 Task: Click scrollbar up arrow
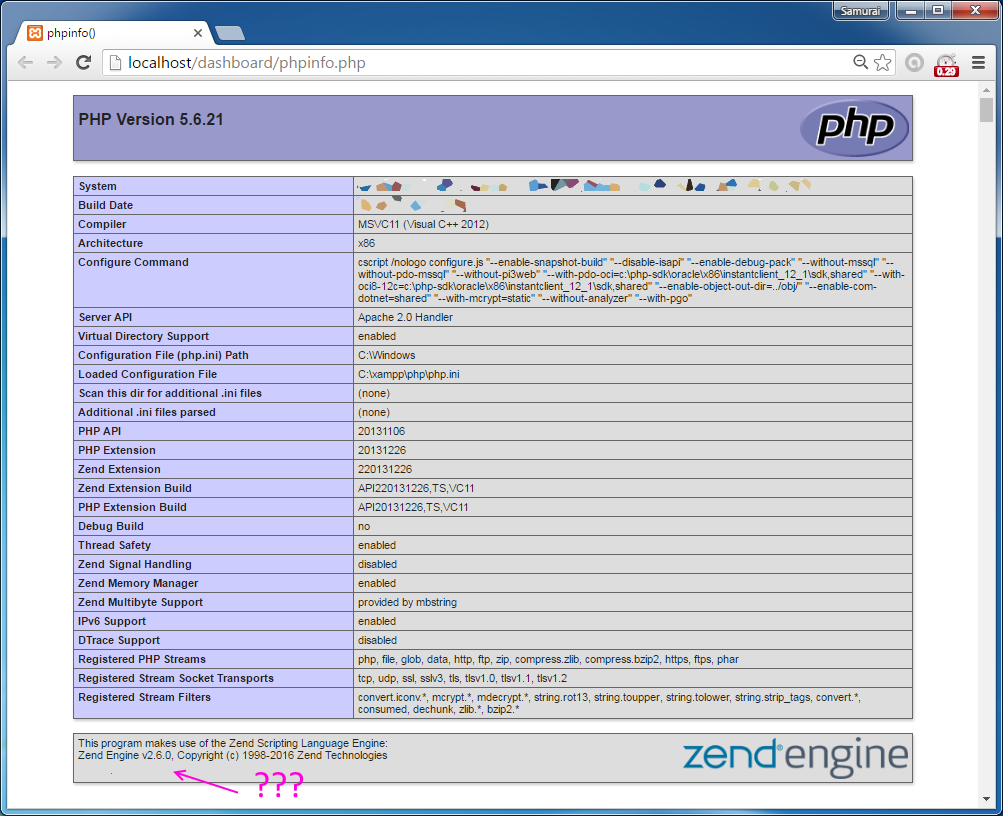tap(986, 91)
